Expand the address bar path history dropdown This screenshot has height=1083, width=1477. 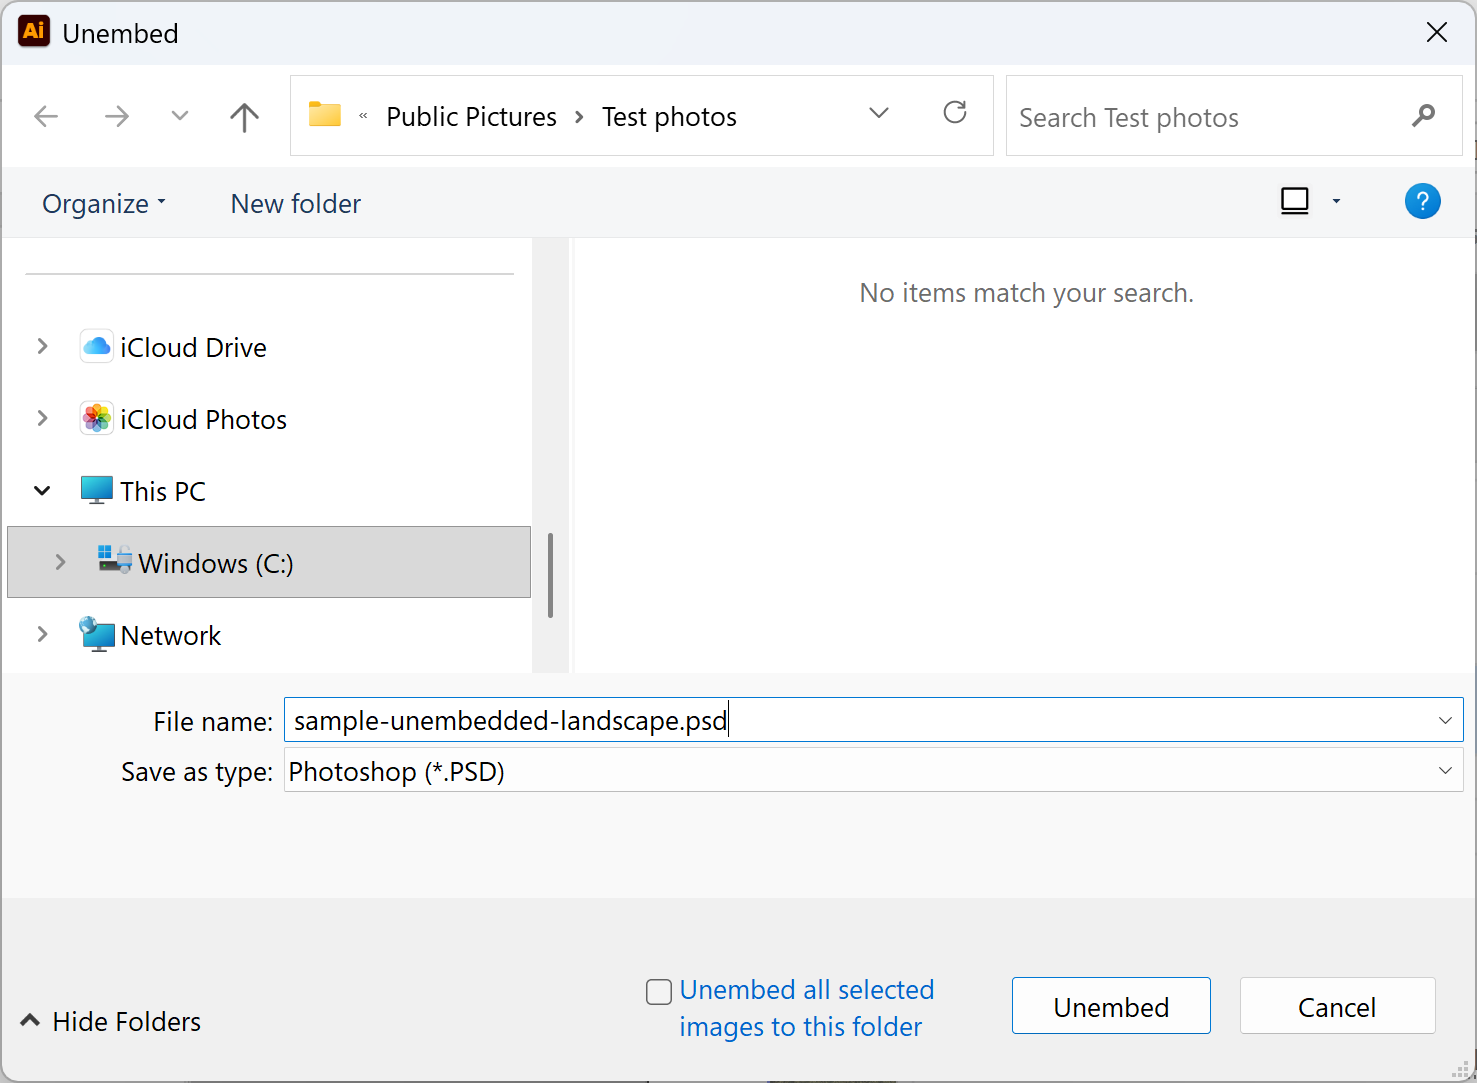click(x=879, y=113)
